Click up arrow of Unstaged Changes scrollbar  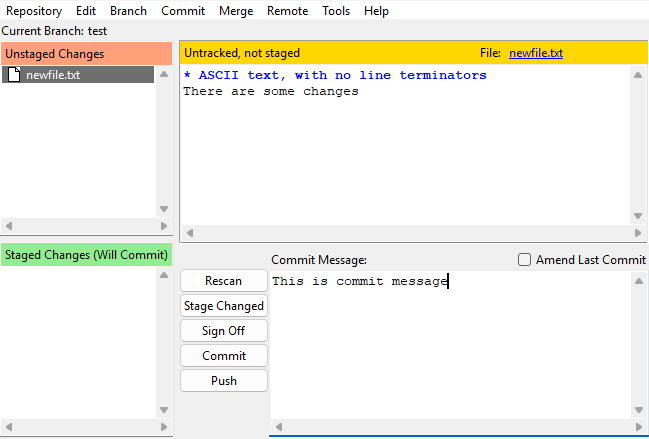(164, 74)
